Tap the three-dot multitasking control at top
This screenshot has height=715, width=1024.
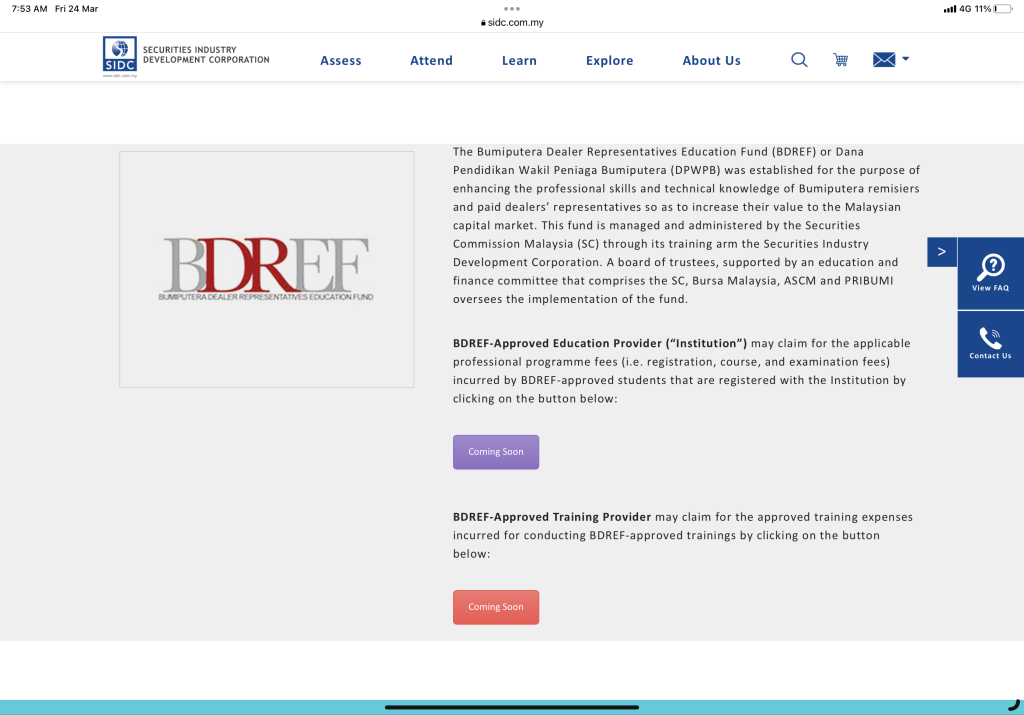(x=512, y=8)
